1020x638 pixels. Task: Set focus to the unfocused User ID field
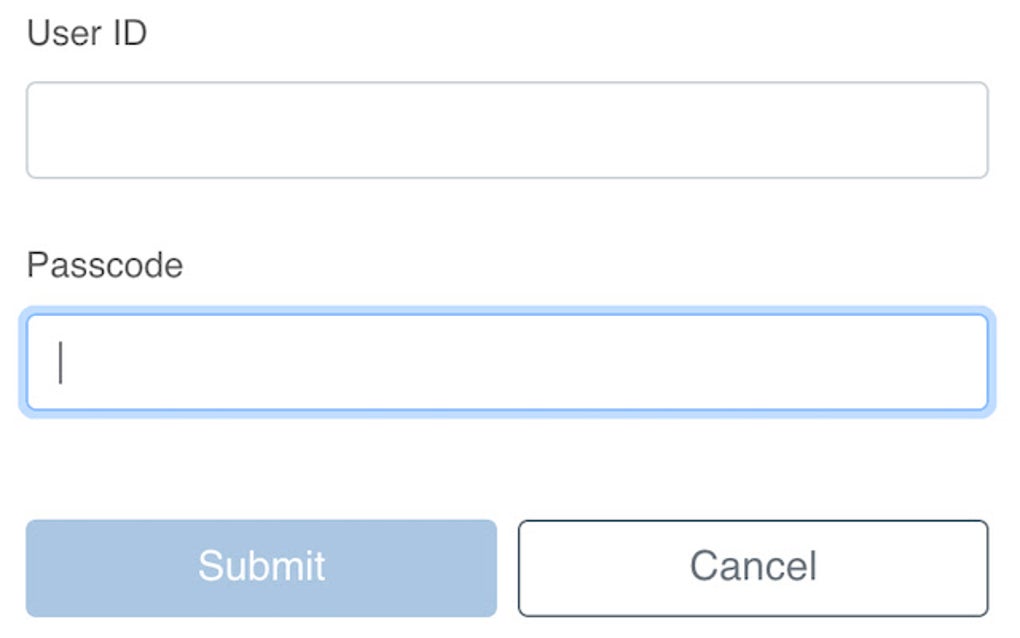pos(507,130)
